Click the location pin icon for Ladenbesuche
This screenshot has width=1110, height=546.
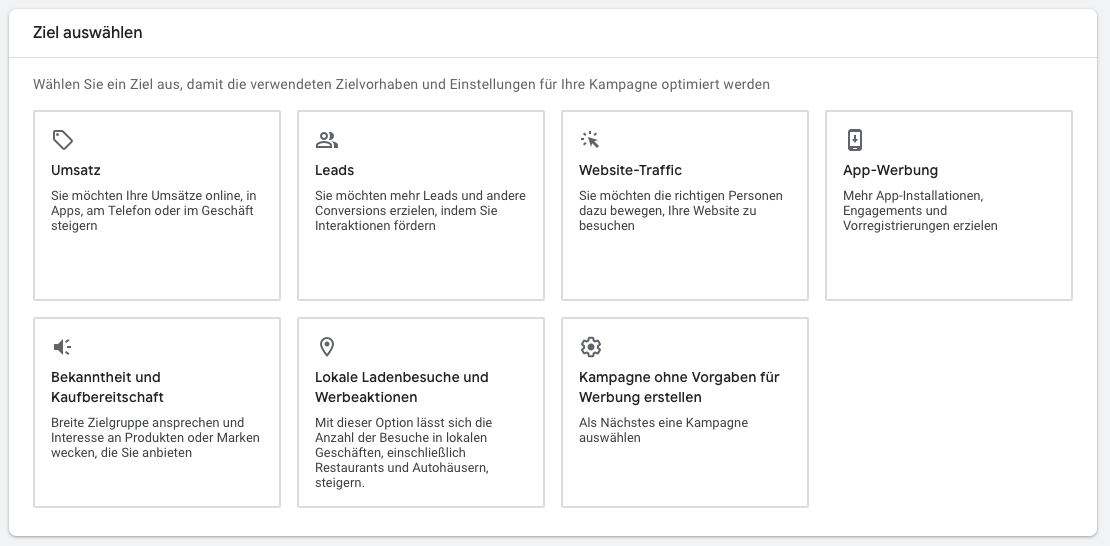[x=326, y=346]
